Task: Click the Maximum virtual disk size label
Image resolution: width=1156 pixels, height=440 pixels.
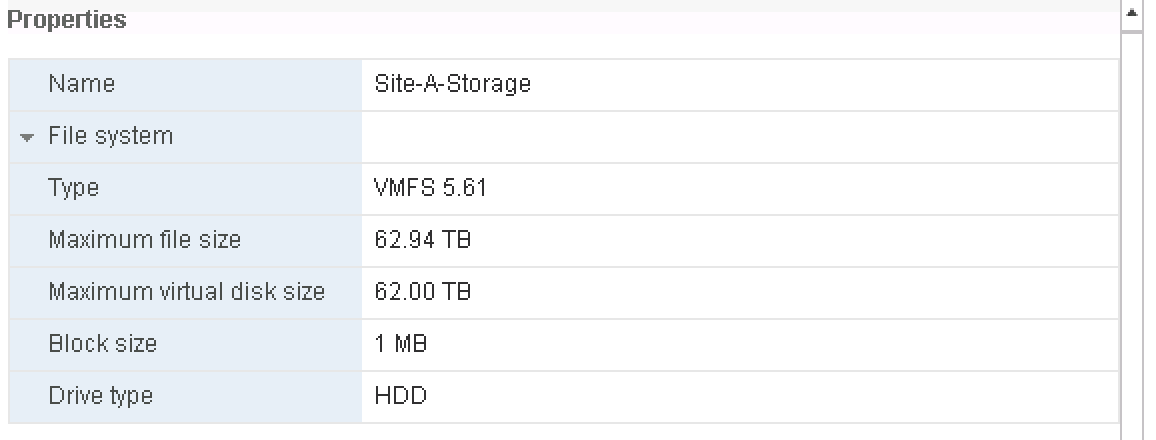Action: tap(187, 292)
